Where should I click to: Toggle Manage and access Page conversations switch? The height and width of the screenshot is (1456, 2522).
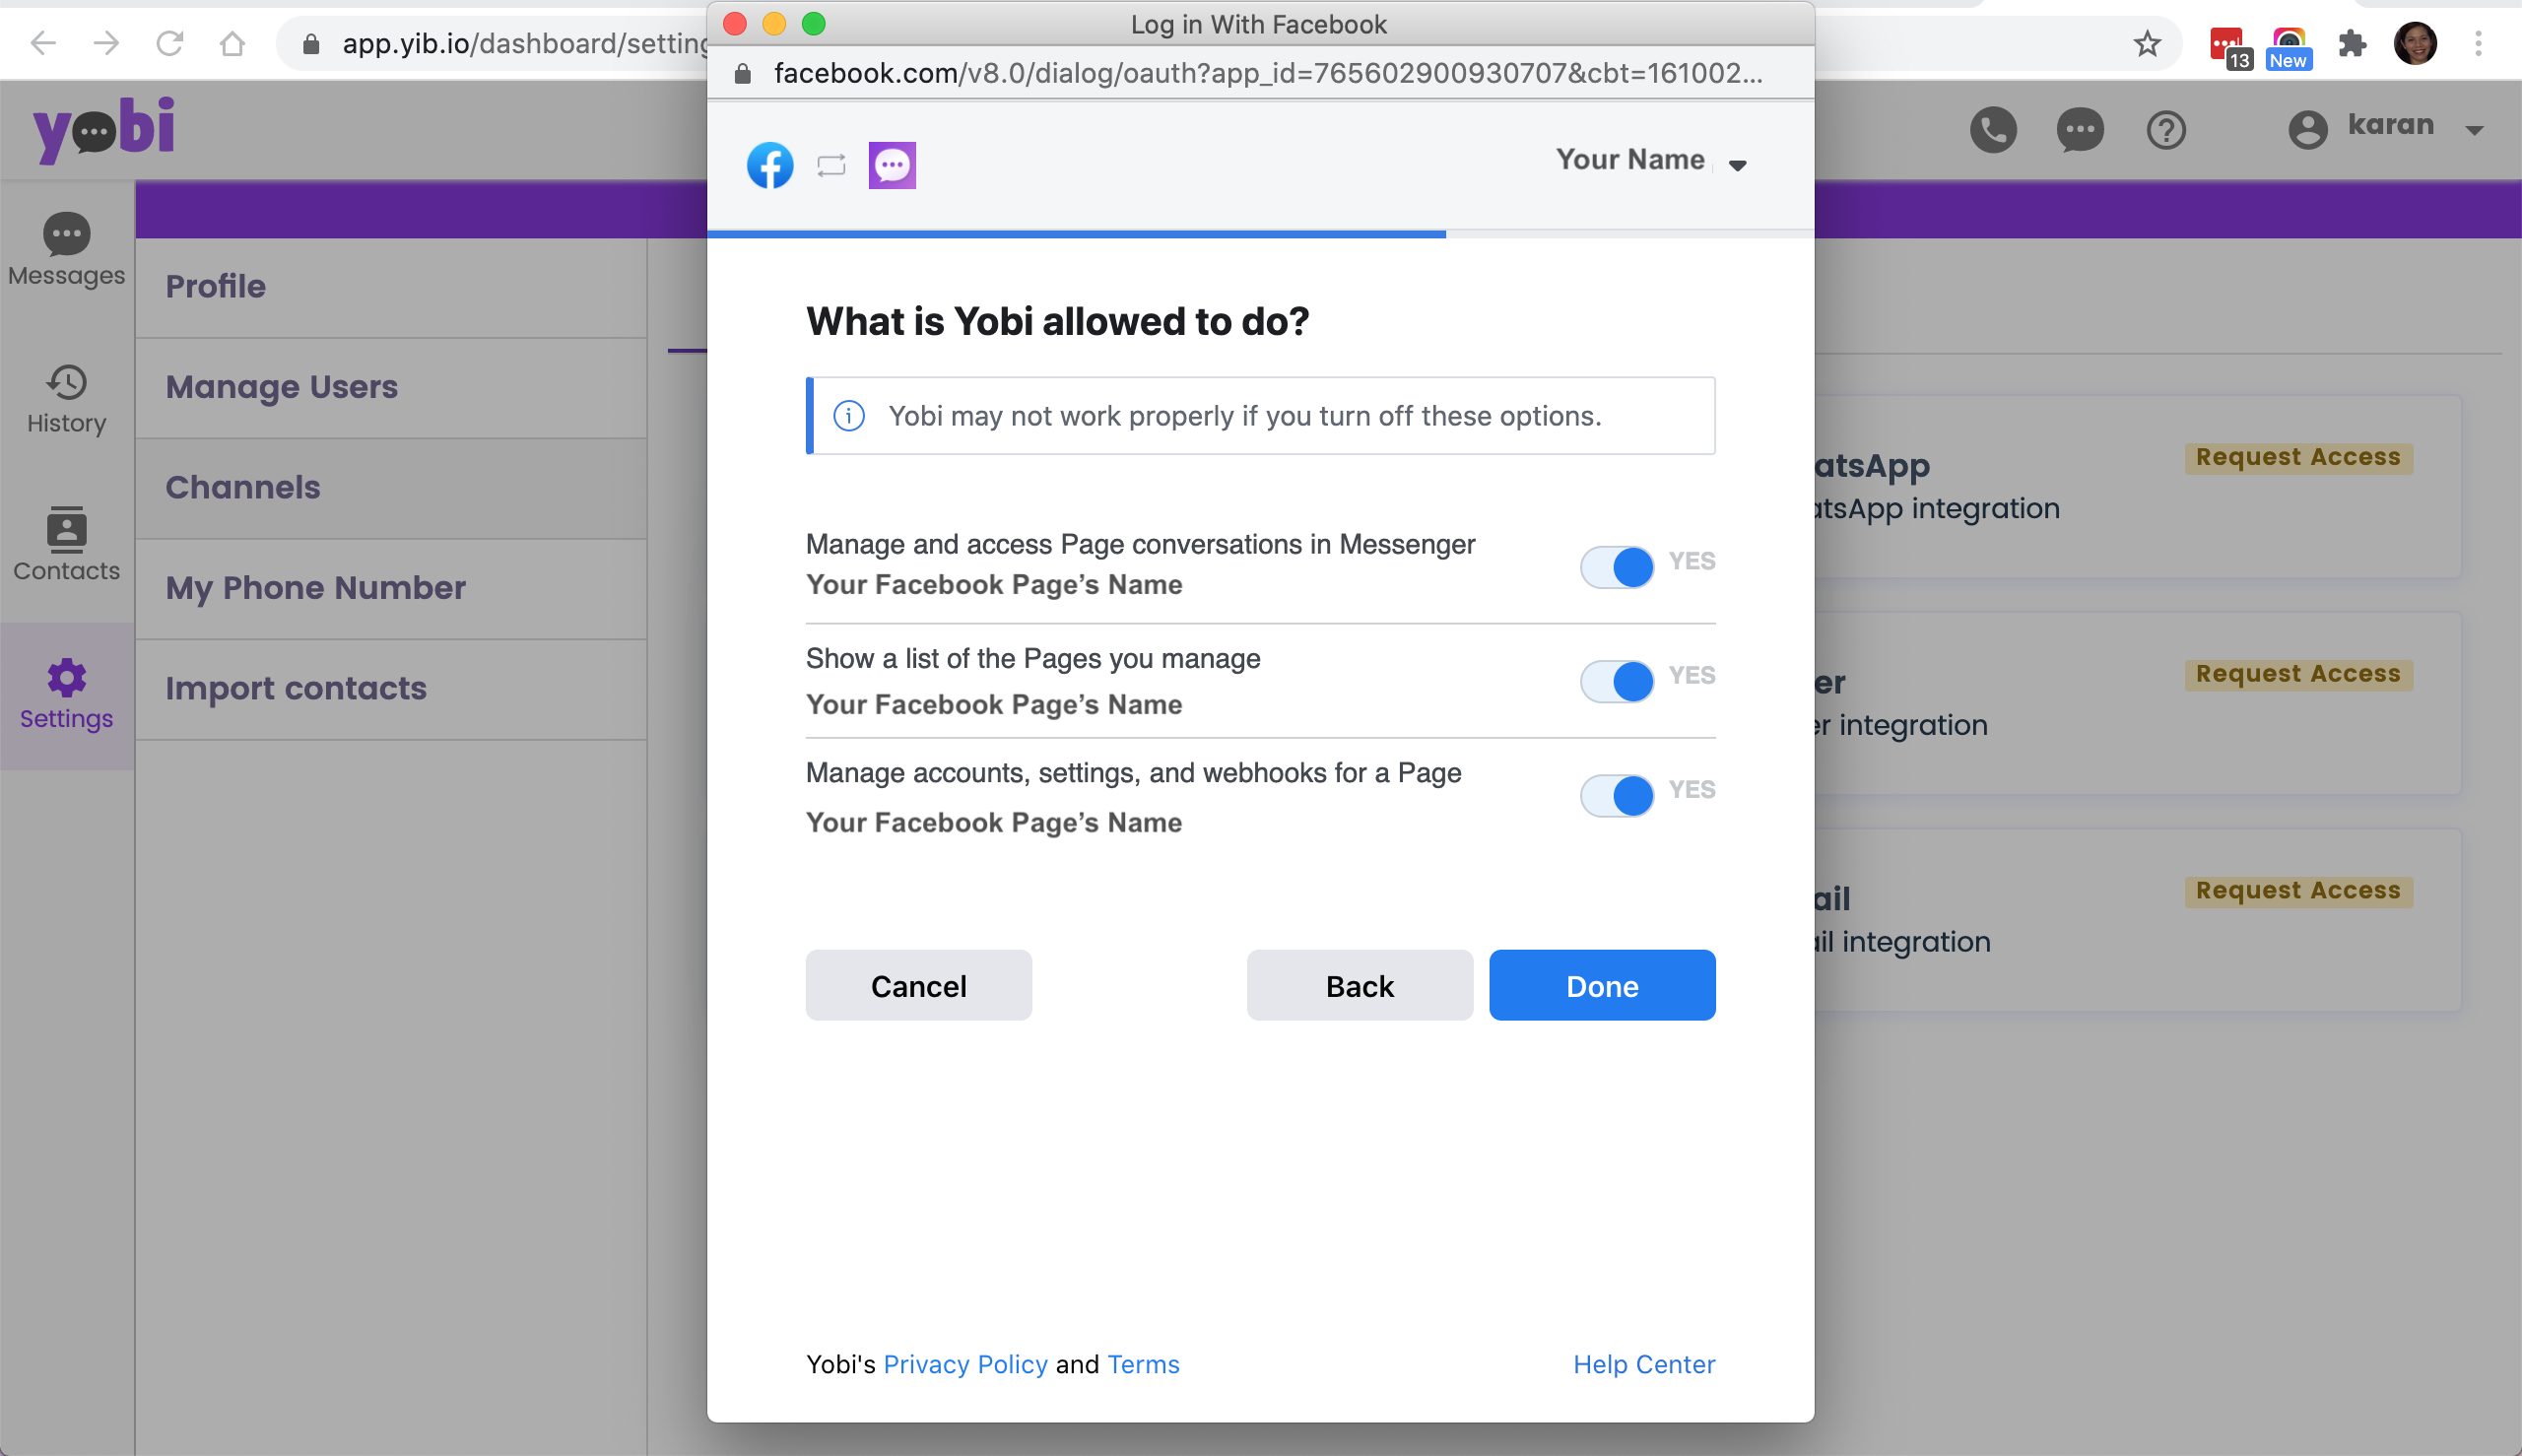[x=1617, y=567]
